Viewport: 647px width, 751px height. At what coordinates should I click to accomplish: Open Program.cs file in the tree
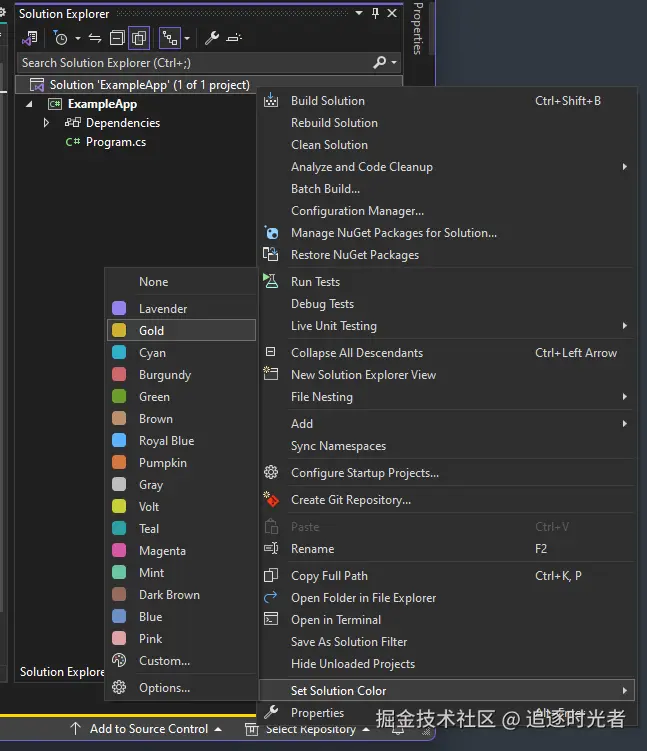coord(115,142)
